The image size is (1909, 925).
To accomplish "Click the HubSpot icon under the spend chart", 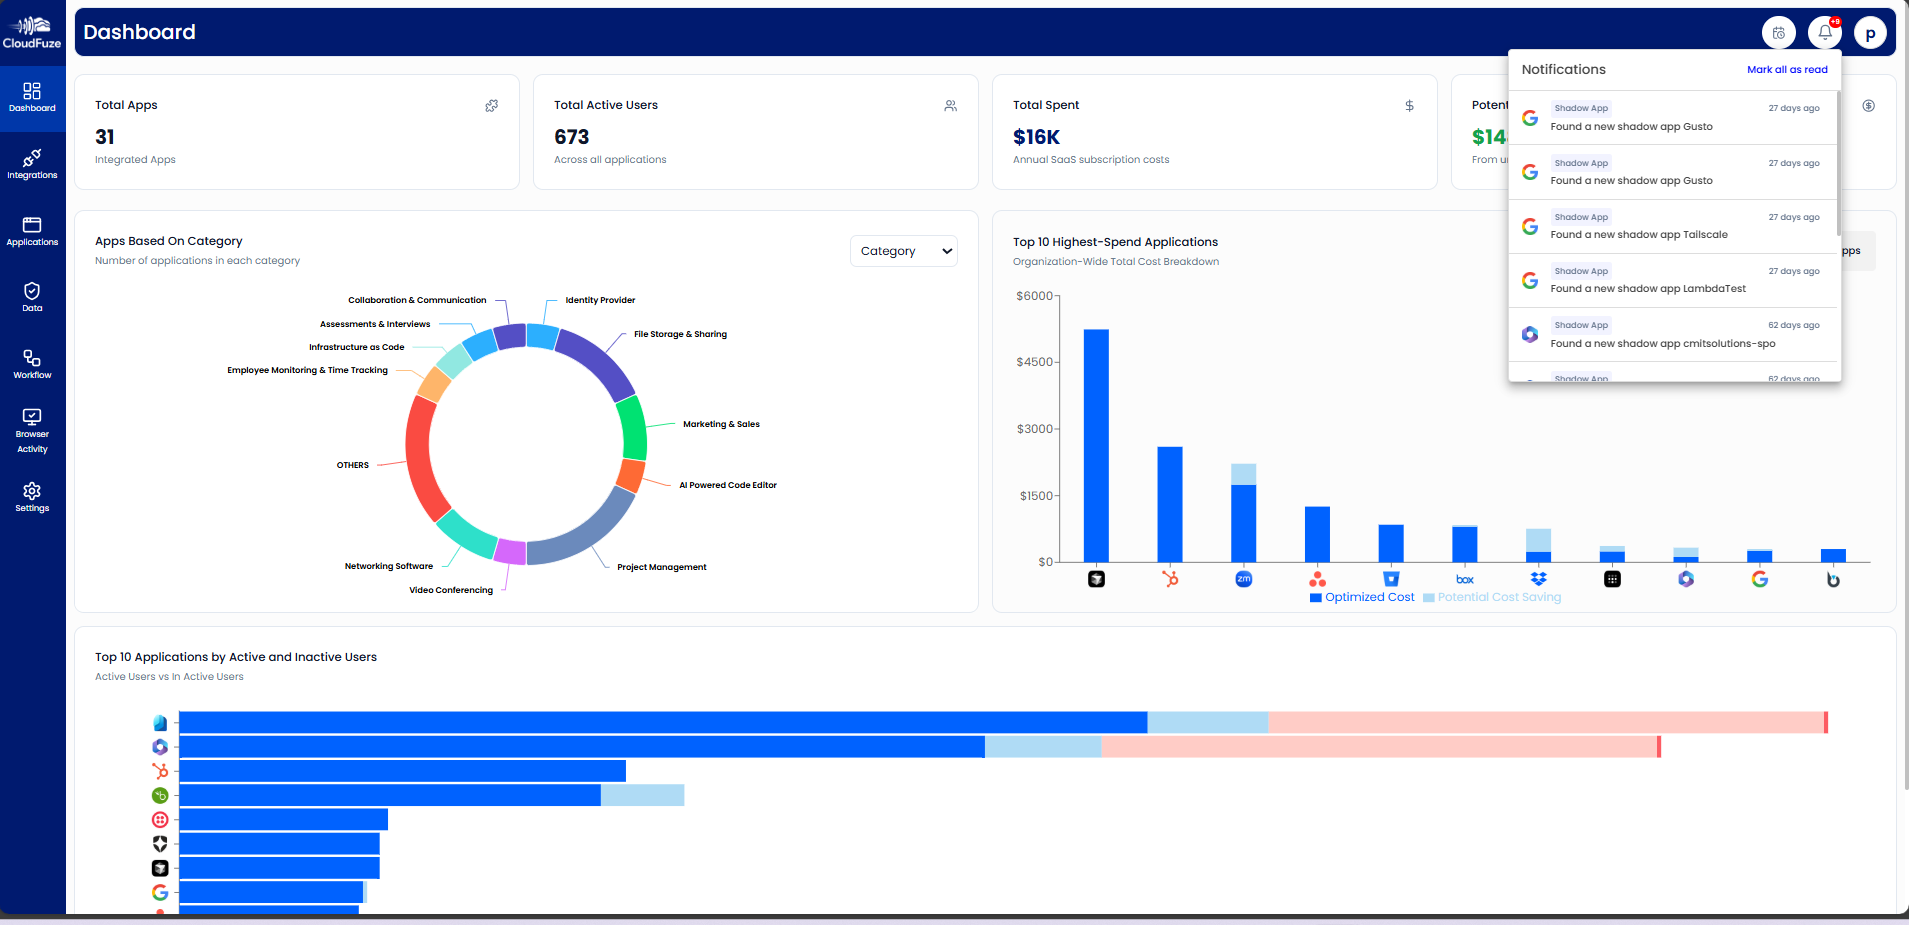I will [x=1170, y=579].
